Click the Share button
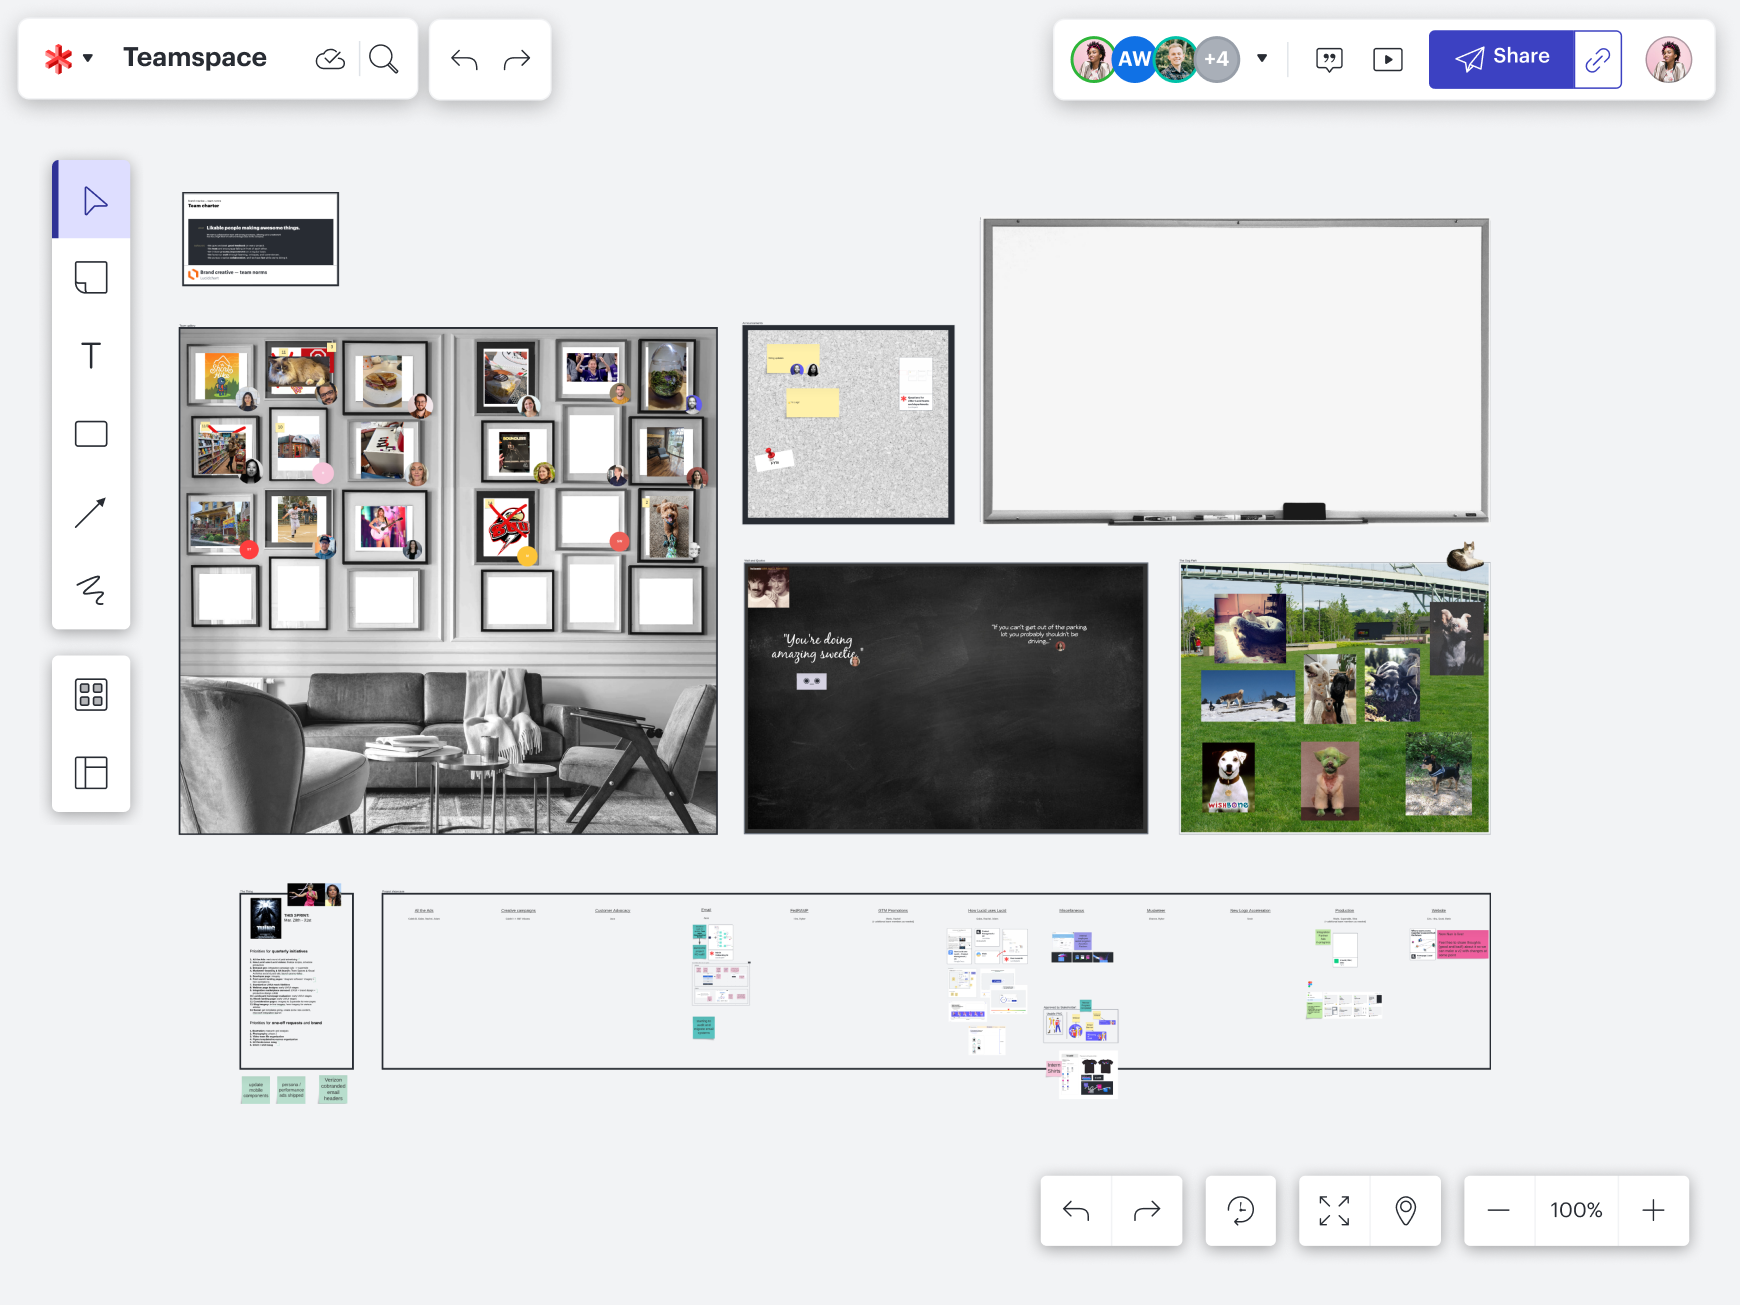The height and width of the screenshot is (1305, 1740). coord(1502,59)
